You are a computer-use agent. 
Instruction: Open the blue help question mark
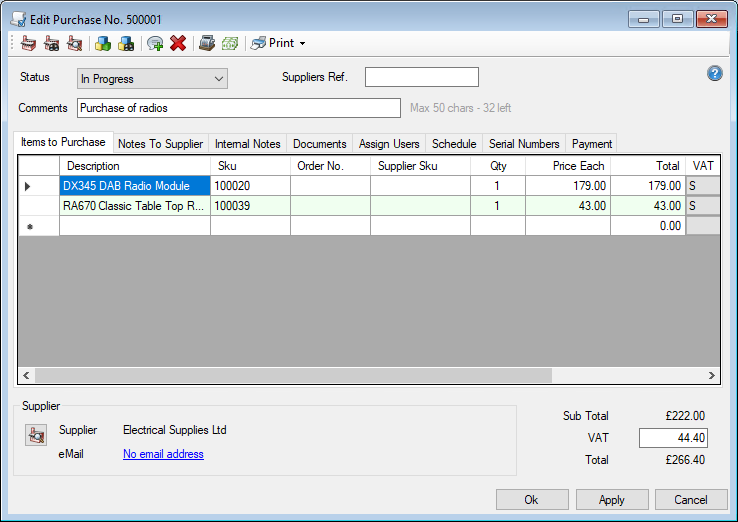click(714, 73)
